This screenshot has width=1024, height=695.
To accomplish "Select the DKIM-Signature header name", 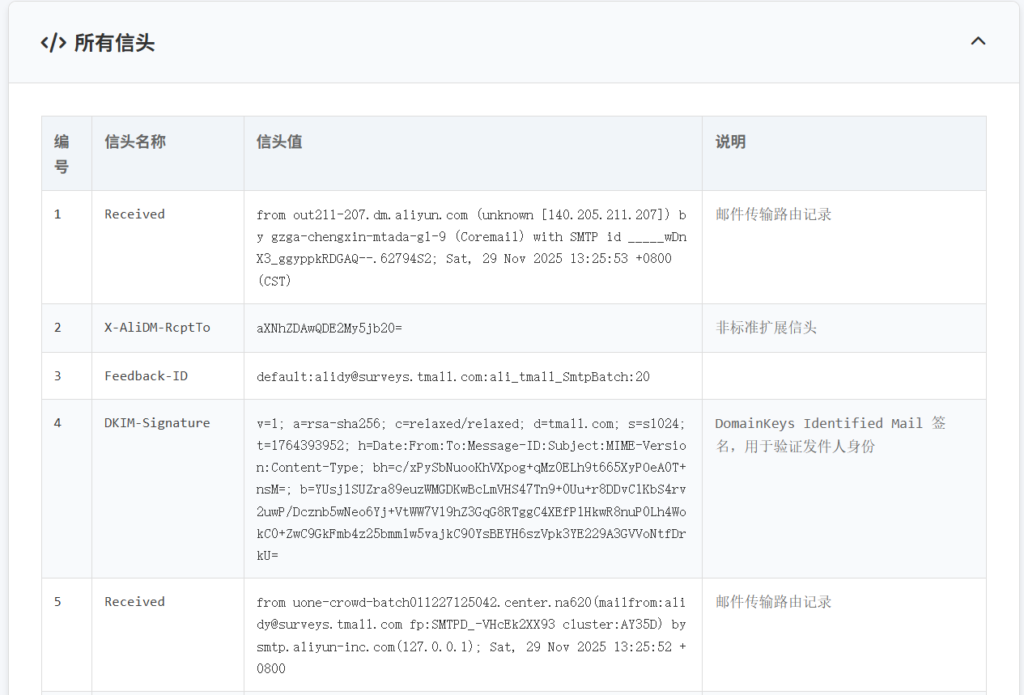I will point(157,423).
